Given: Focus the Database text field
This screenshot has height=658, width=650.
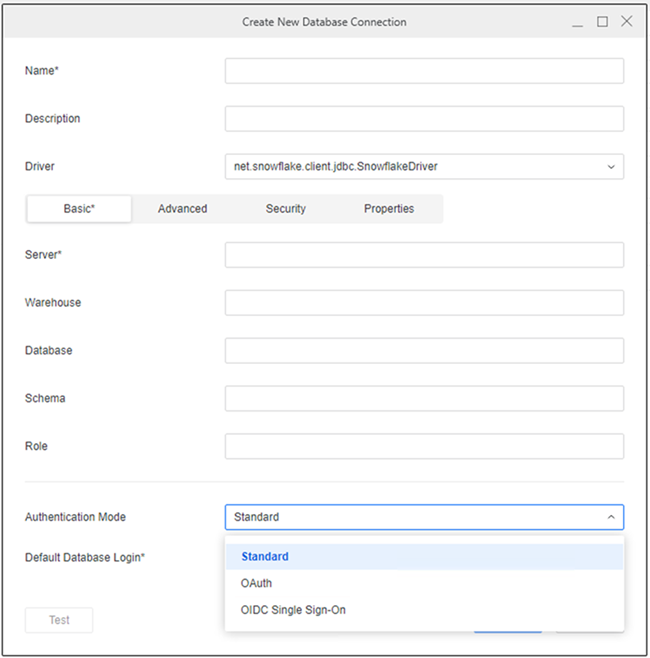Looking at the screenshot, I should (424, 351).
